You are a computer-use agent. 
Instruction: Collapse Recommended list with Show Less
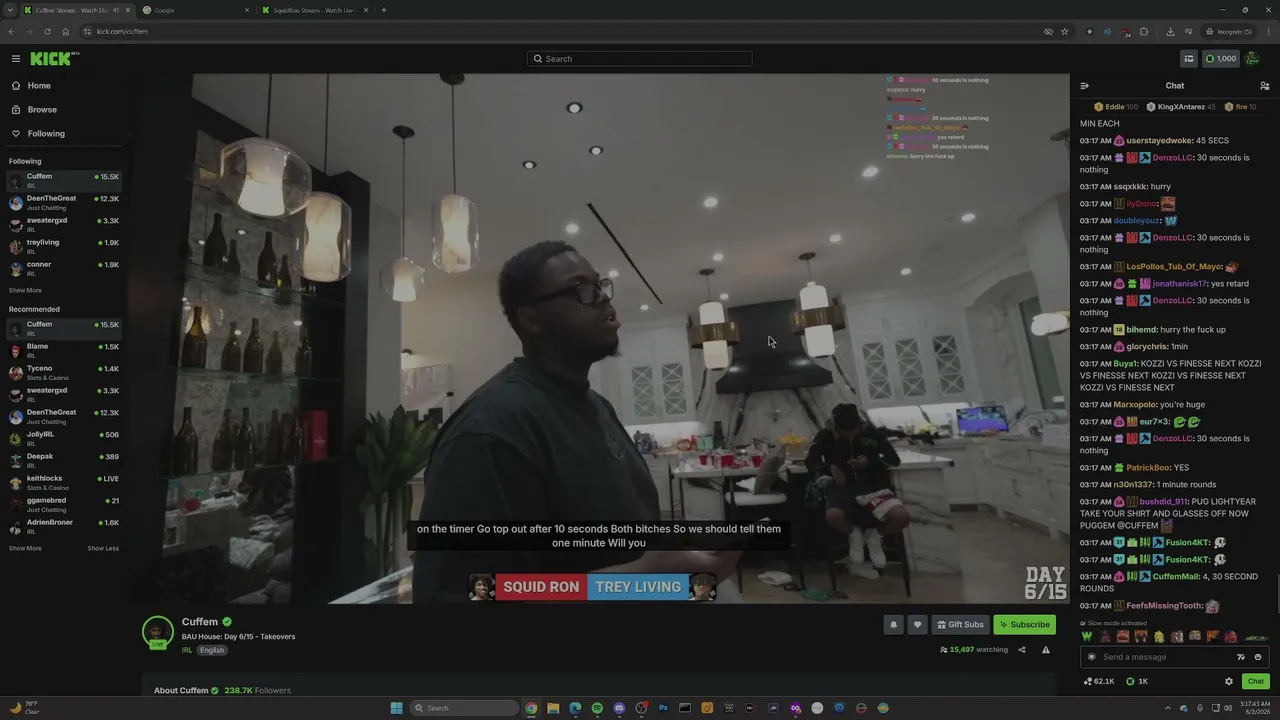[103, 549]
